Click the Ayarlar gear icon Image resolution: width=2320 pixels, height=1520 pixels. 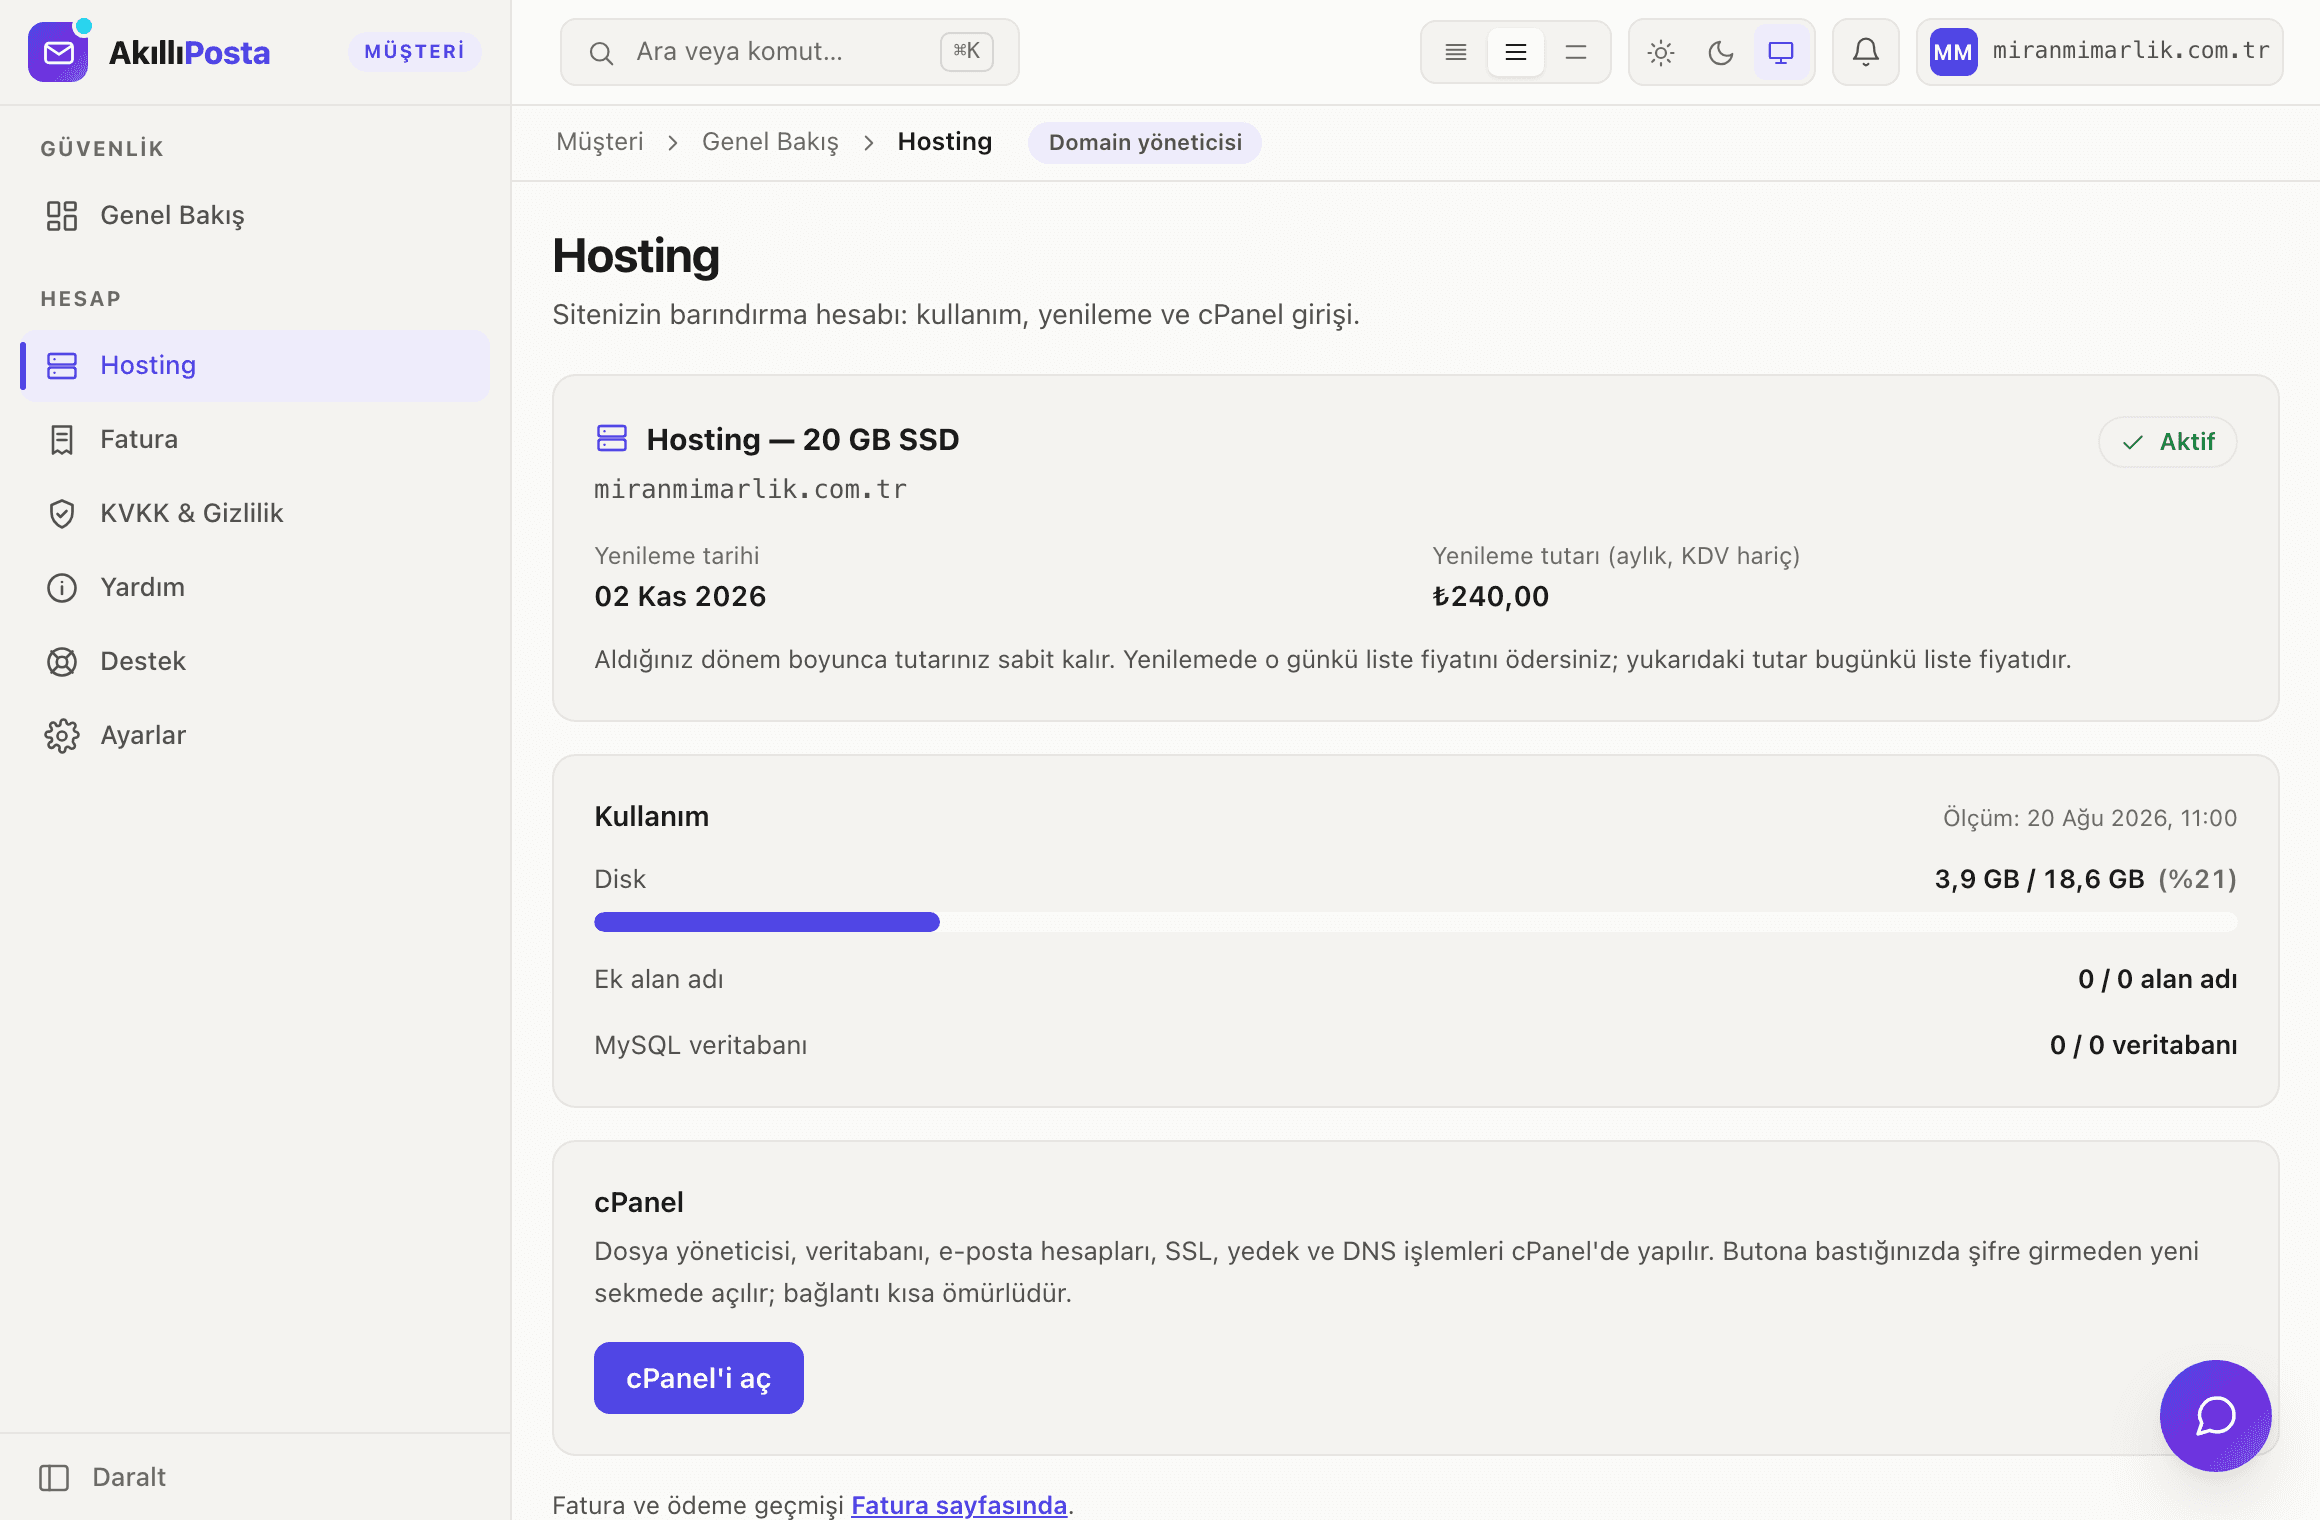[x=62, y=736]
